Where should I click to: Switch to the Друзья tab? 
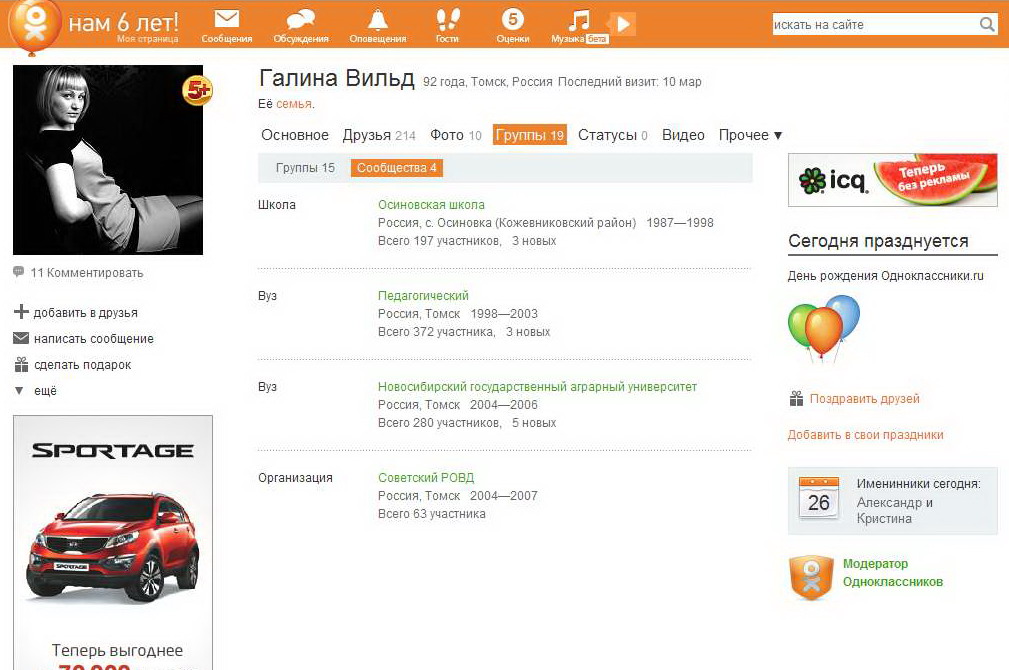coord(377,135)
